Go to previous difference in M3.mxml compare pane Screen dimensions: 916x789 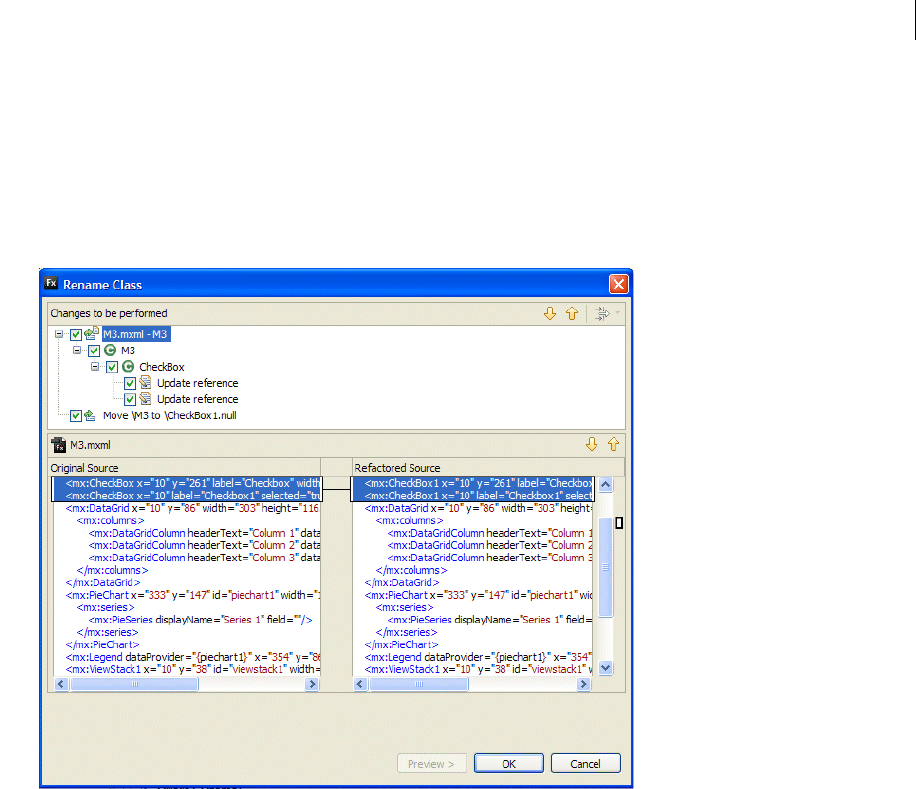(613, 444)
